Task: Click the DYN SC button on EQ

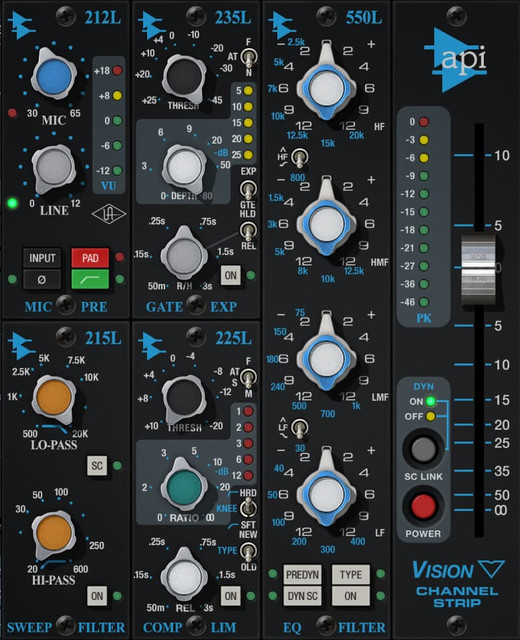Action: [302, 596]
